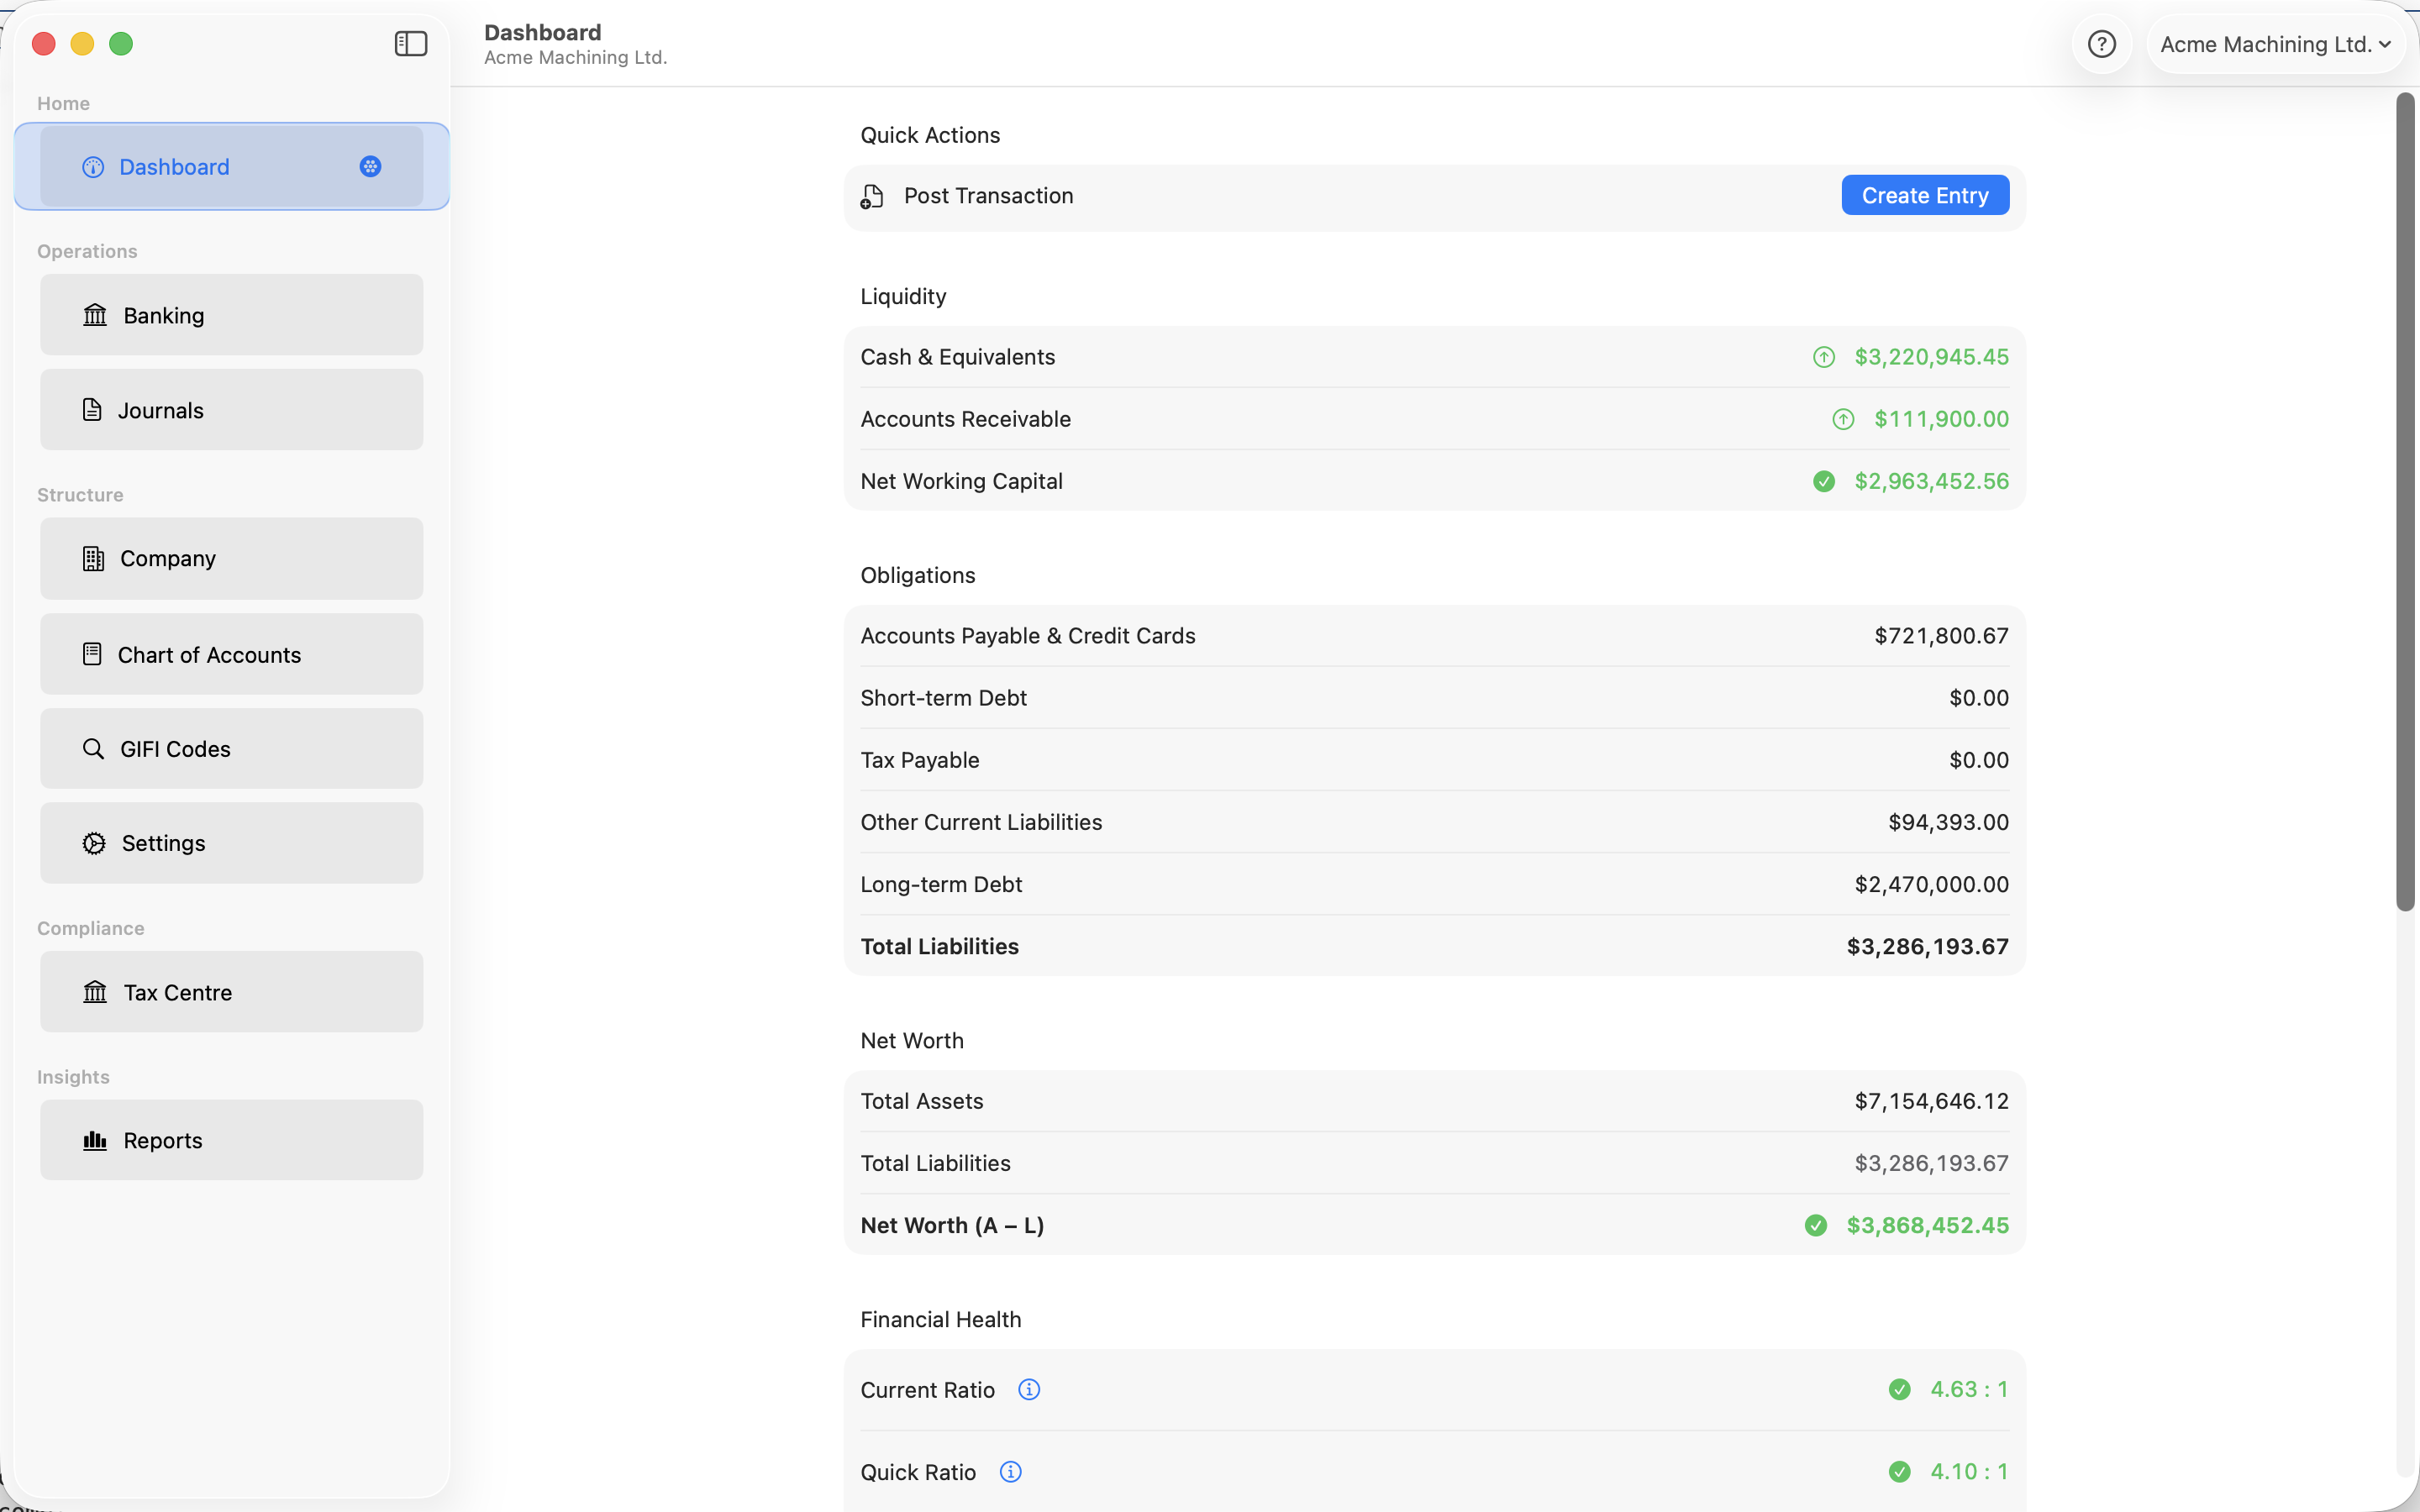Click the green check beside Quick Ratio value
Screen dimensions: 2420x1512
[x=1900, y=1471]
